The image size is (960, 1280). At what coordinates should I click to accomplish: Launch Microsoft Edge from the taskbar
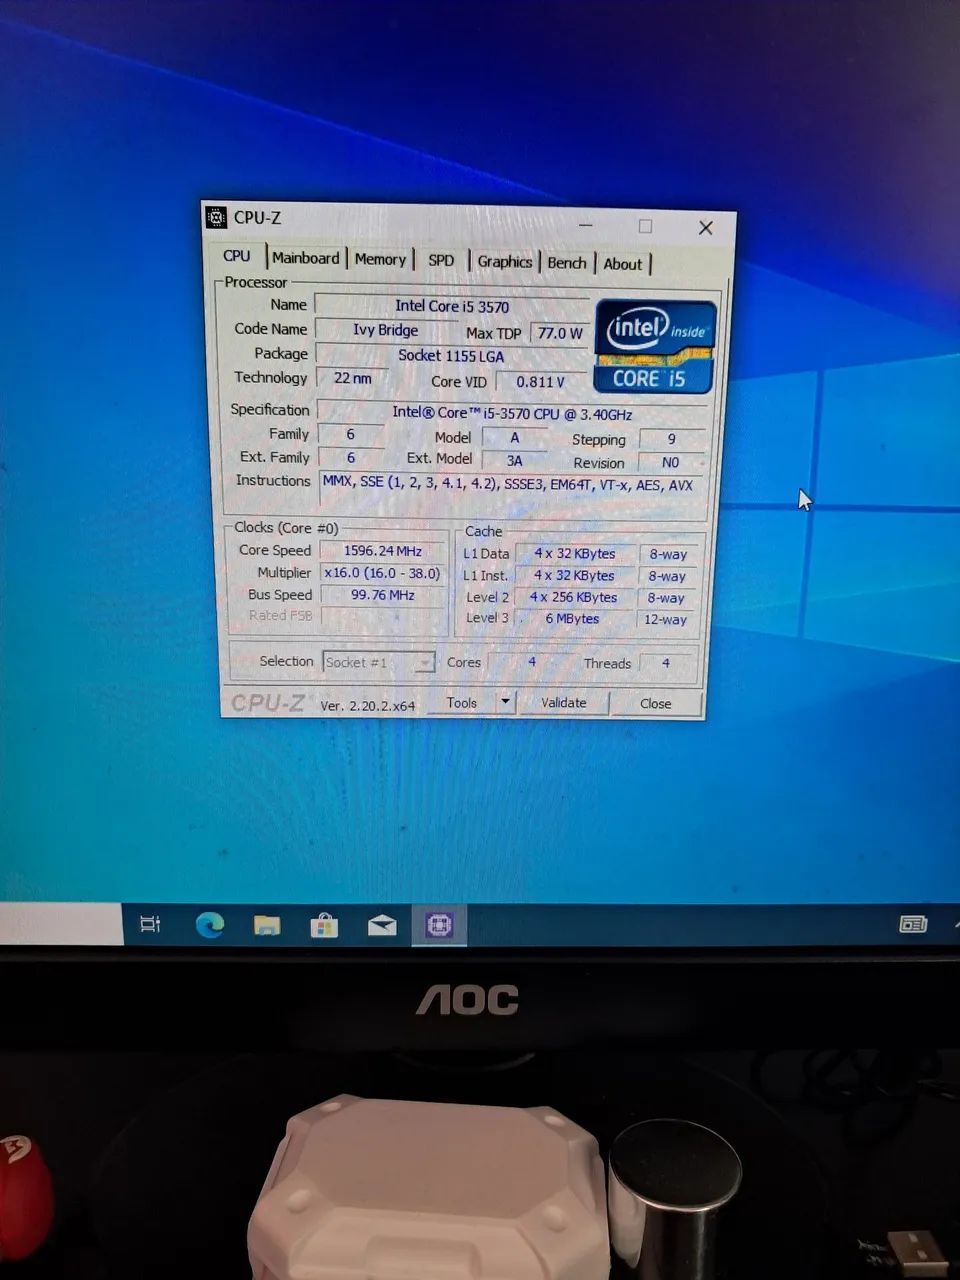point(210,925)
